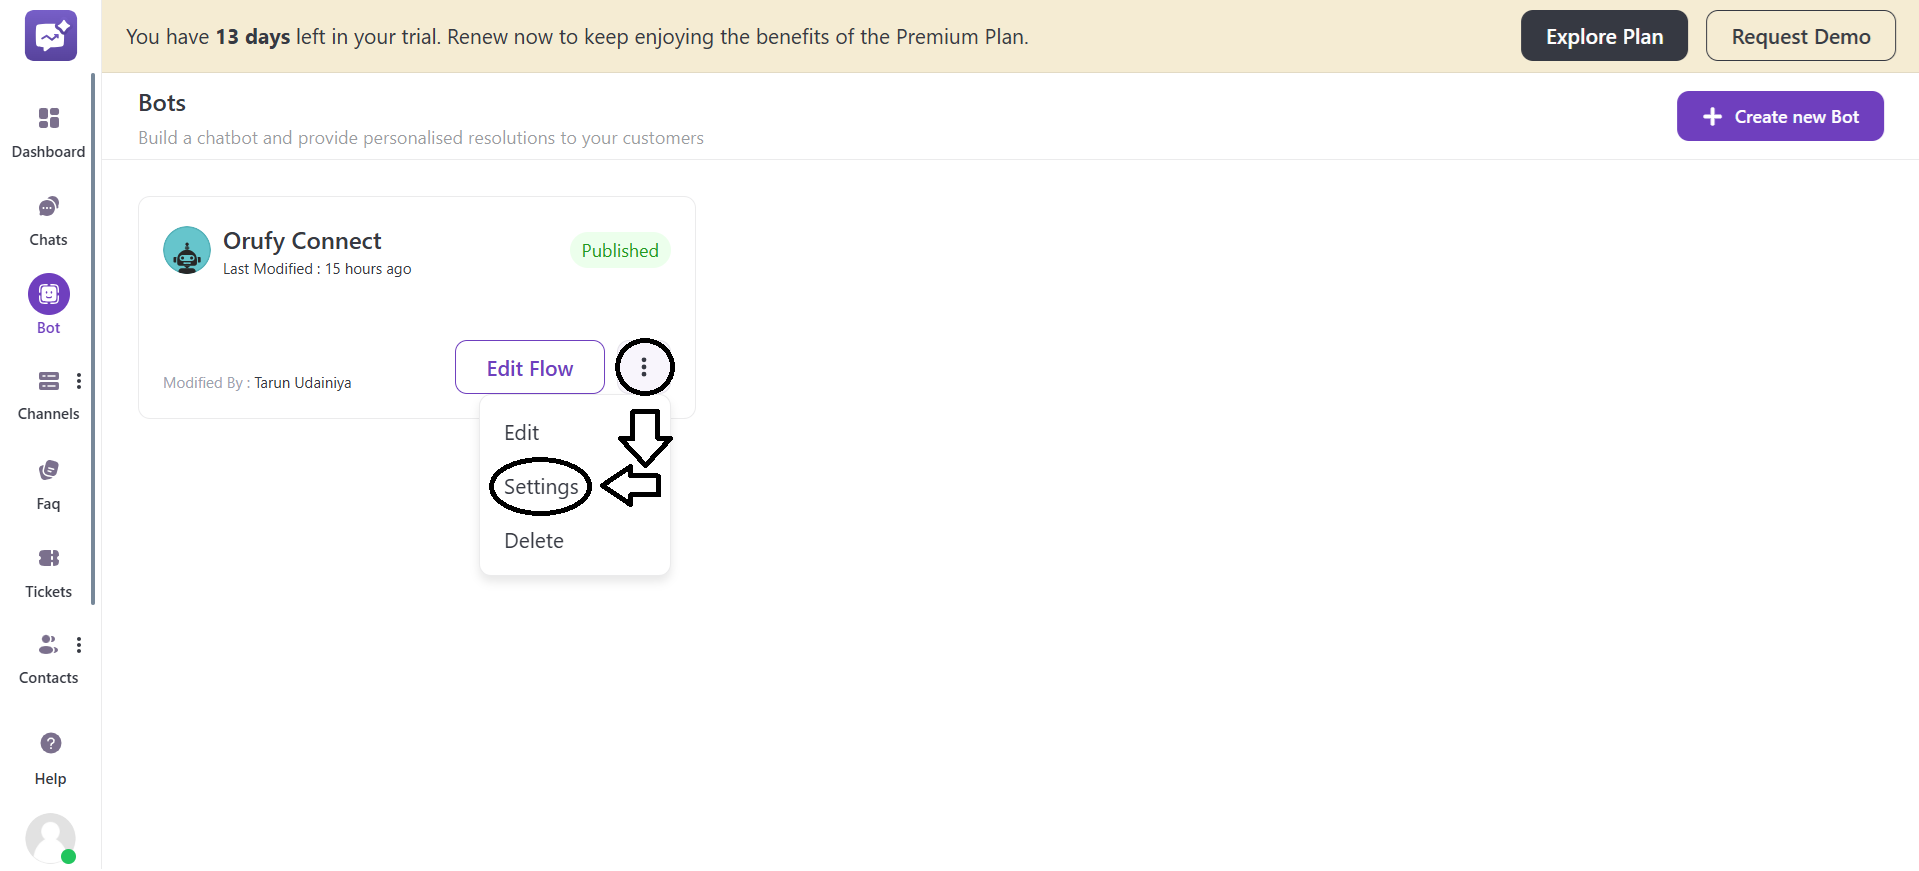The width and height of the screenshot is (1919, 871).
Task: Open Edit Flow for Orufy Connect
Action: [529, 367]
